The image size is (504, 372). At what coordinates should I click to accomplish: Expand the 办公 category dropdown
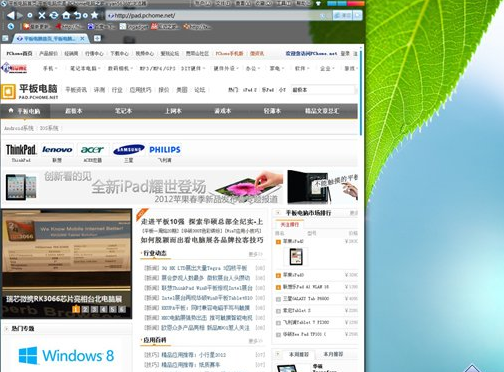pyautogui.click(x=253, y=68)
